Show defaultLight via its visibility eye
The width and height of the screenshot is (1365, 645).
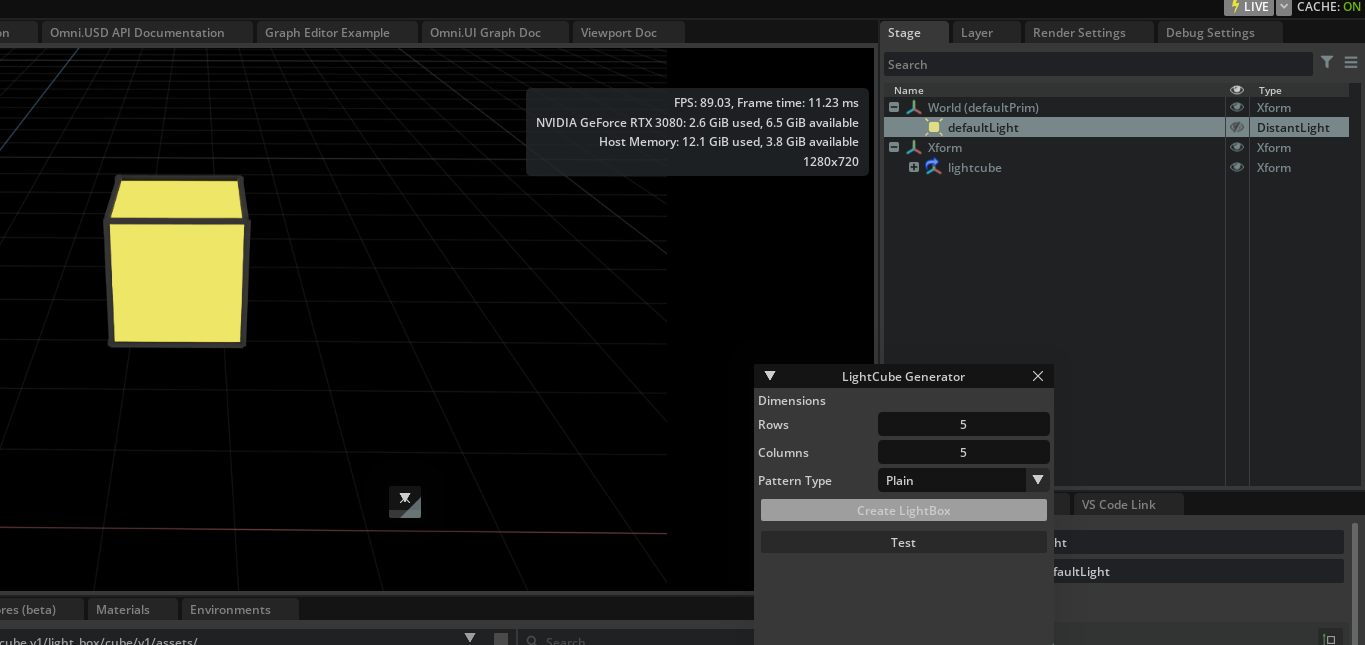coord(1237,127)
